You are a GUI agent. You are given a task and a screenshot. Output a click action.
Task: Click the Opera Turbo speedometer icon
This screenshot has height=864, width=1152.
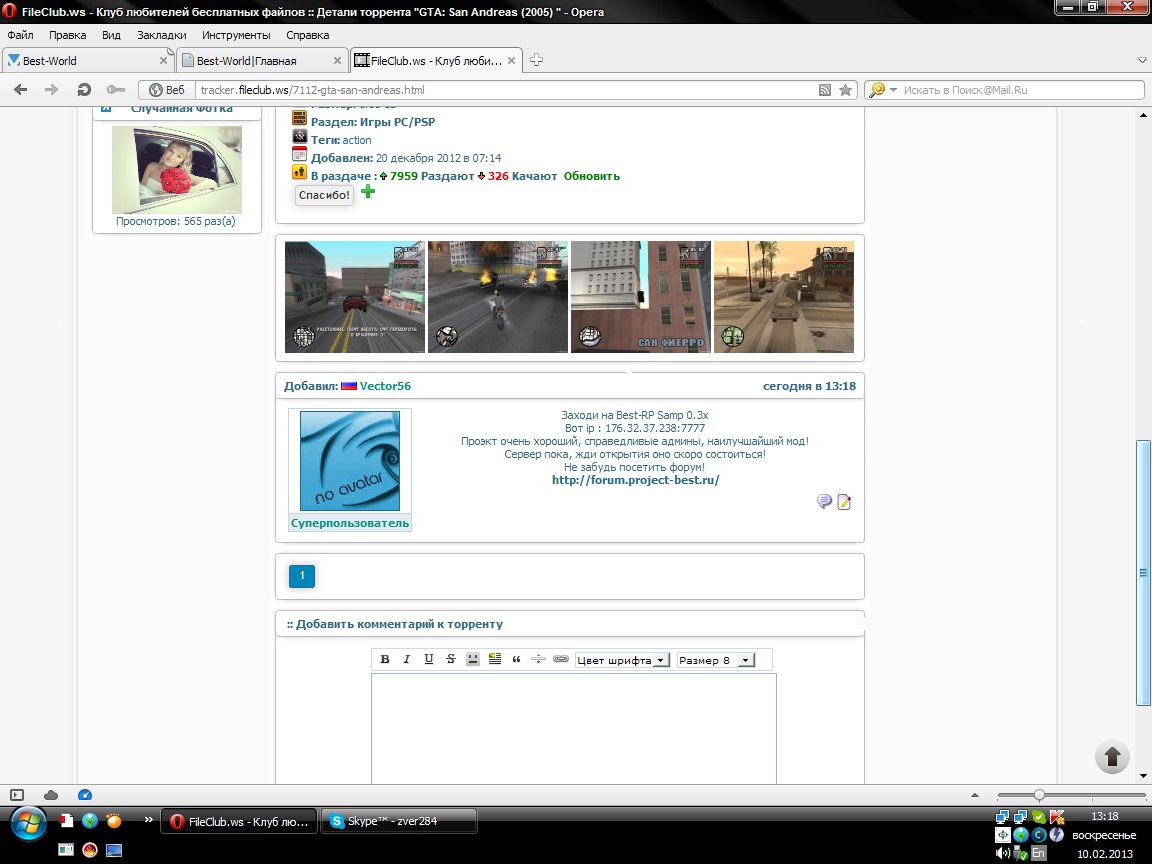coord(85,794)
